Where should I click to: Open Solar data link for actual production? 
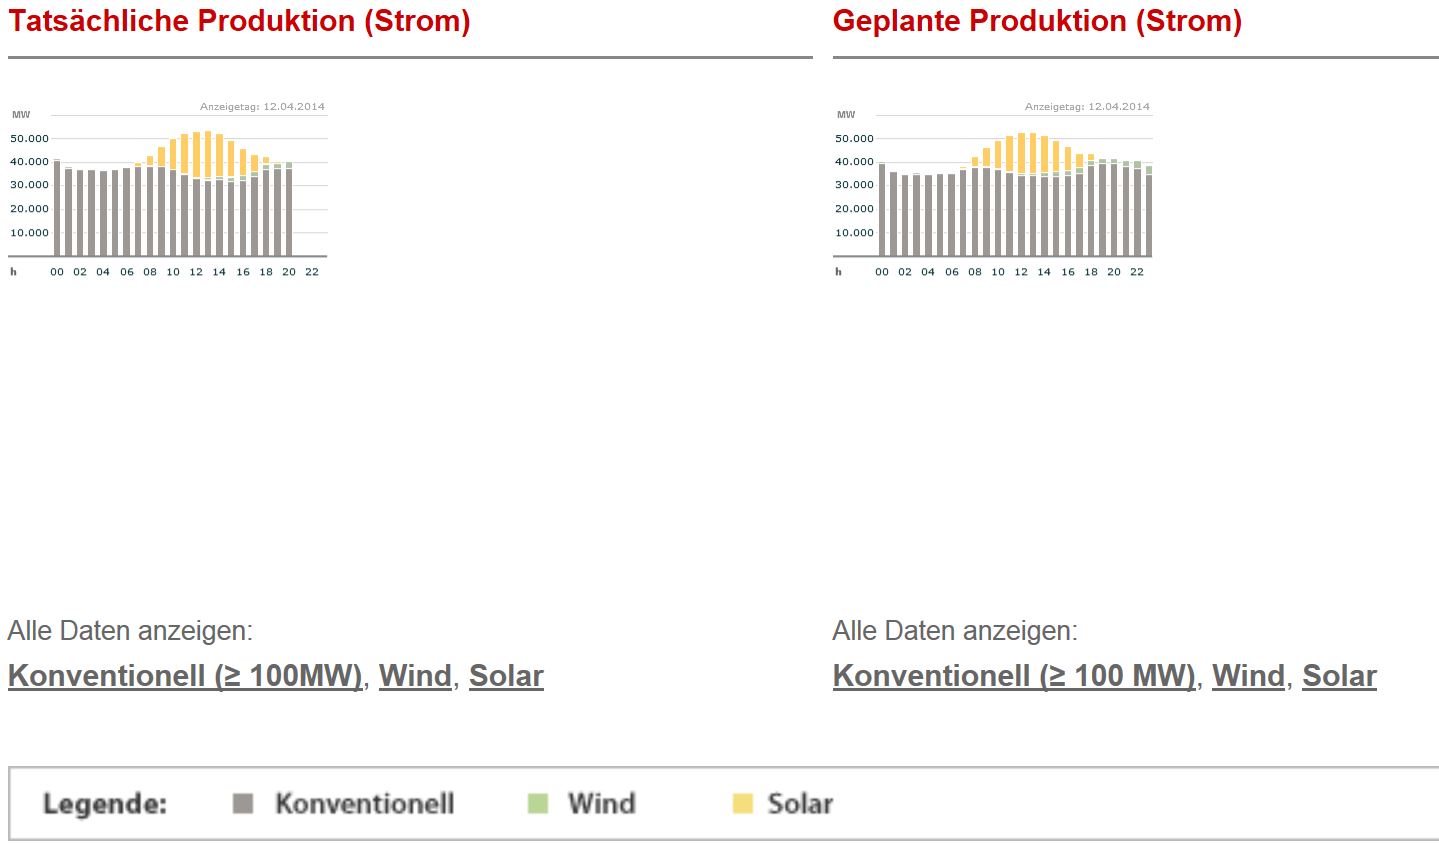(506, 676)
